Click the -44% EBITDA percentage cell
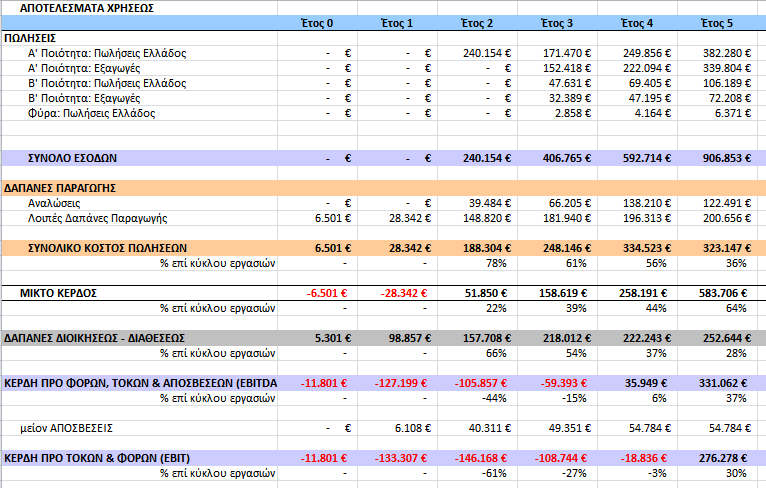766x488 pixels. (494, 399)
